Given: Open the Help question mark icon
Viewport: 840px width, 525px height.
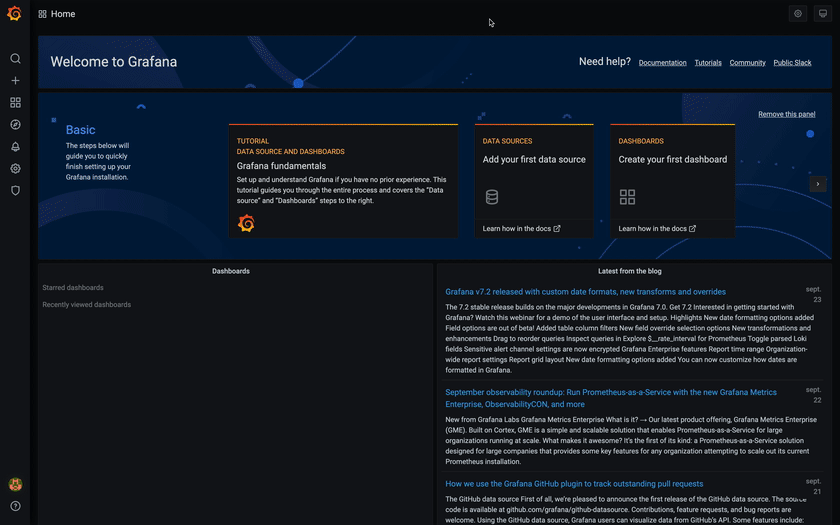Looking at the screenshot, I should 15,506.
